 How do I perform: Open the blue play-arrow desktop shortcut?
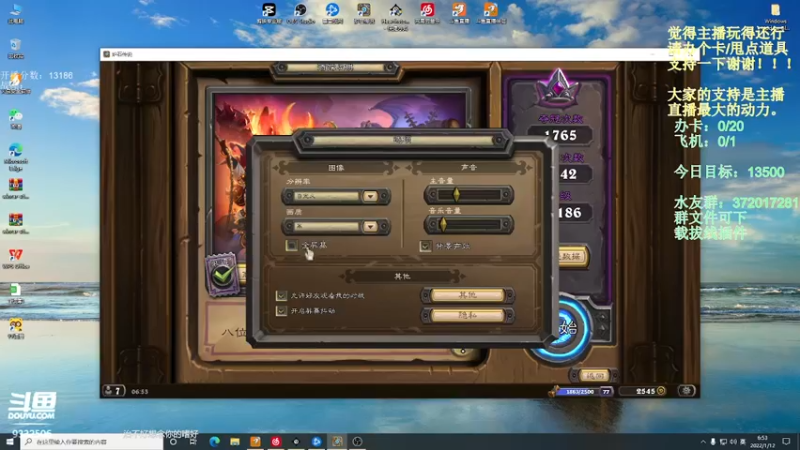(332, 13)
